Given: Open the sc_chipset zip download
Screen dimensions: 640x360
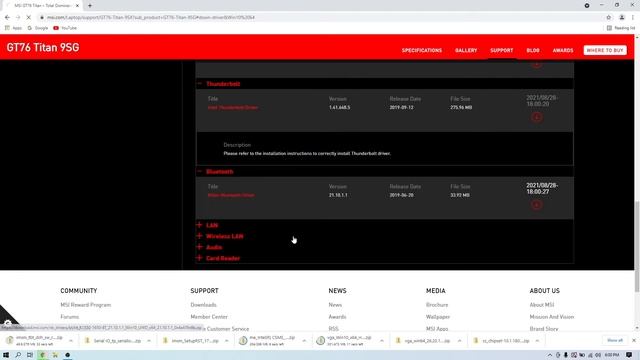Looking at the screenshot, I should tap(502, 340).
